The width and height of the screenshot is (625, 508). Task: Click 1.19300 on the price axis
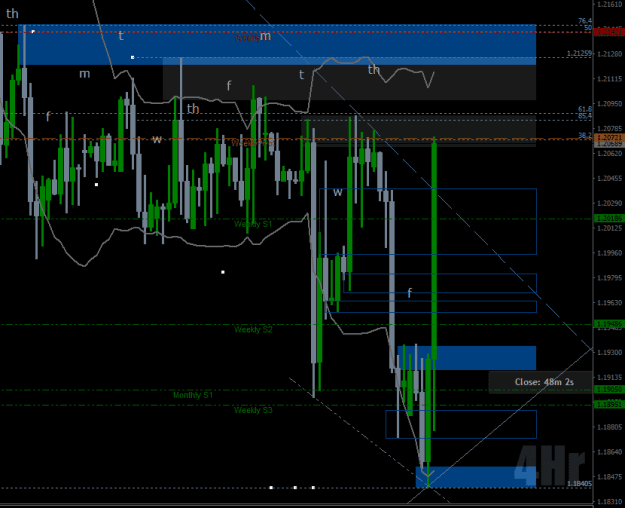(x=610, y=352)
